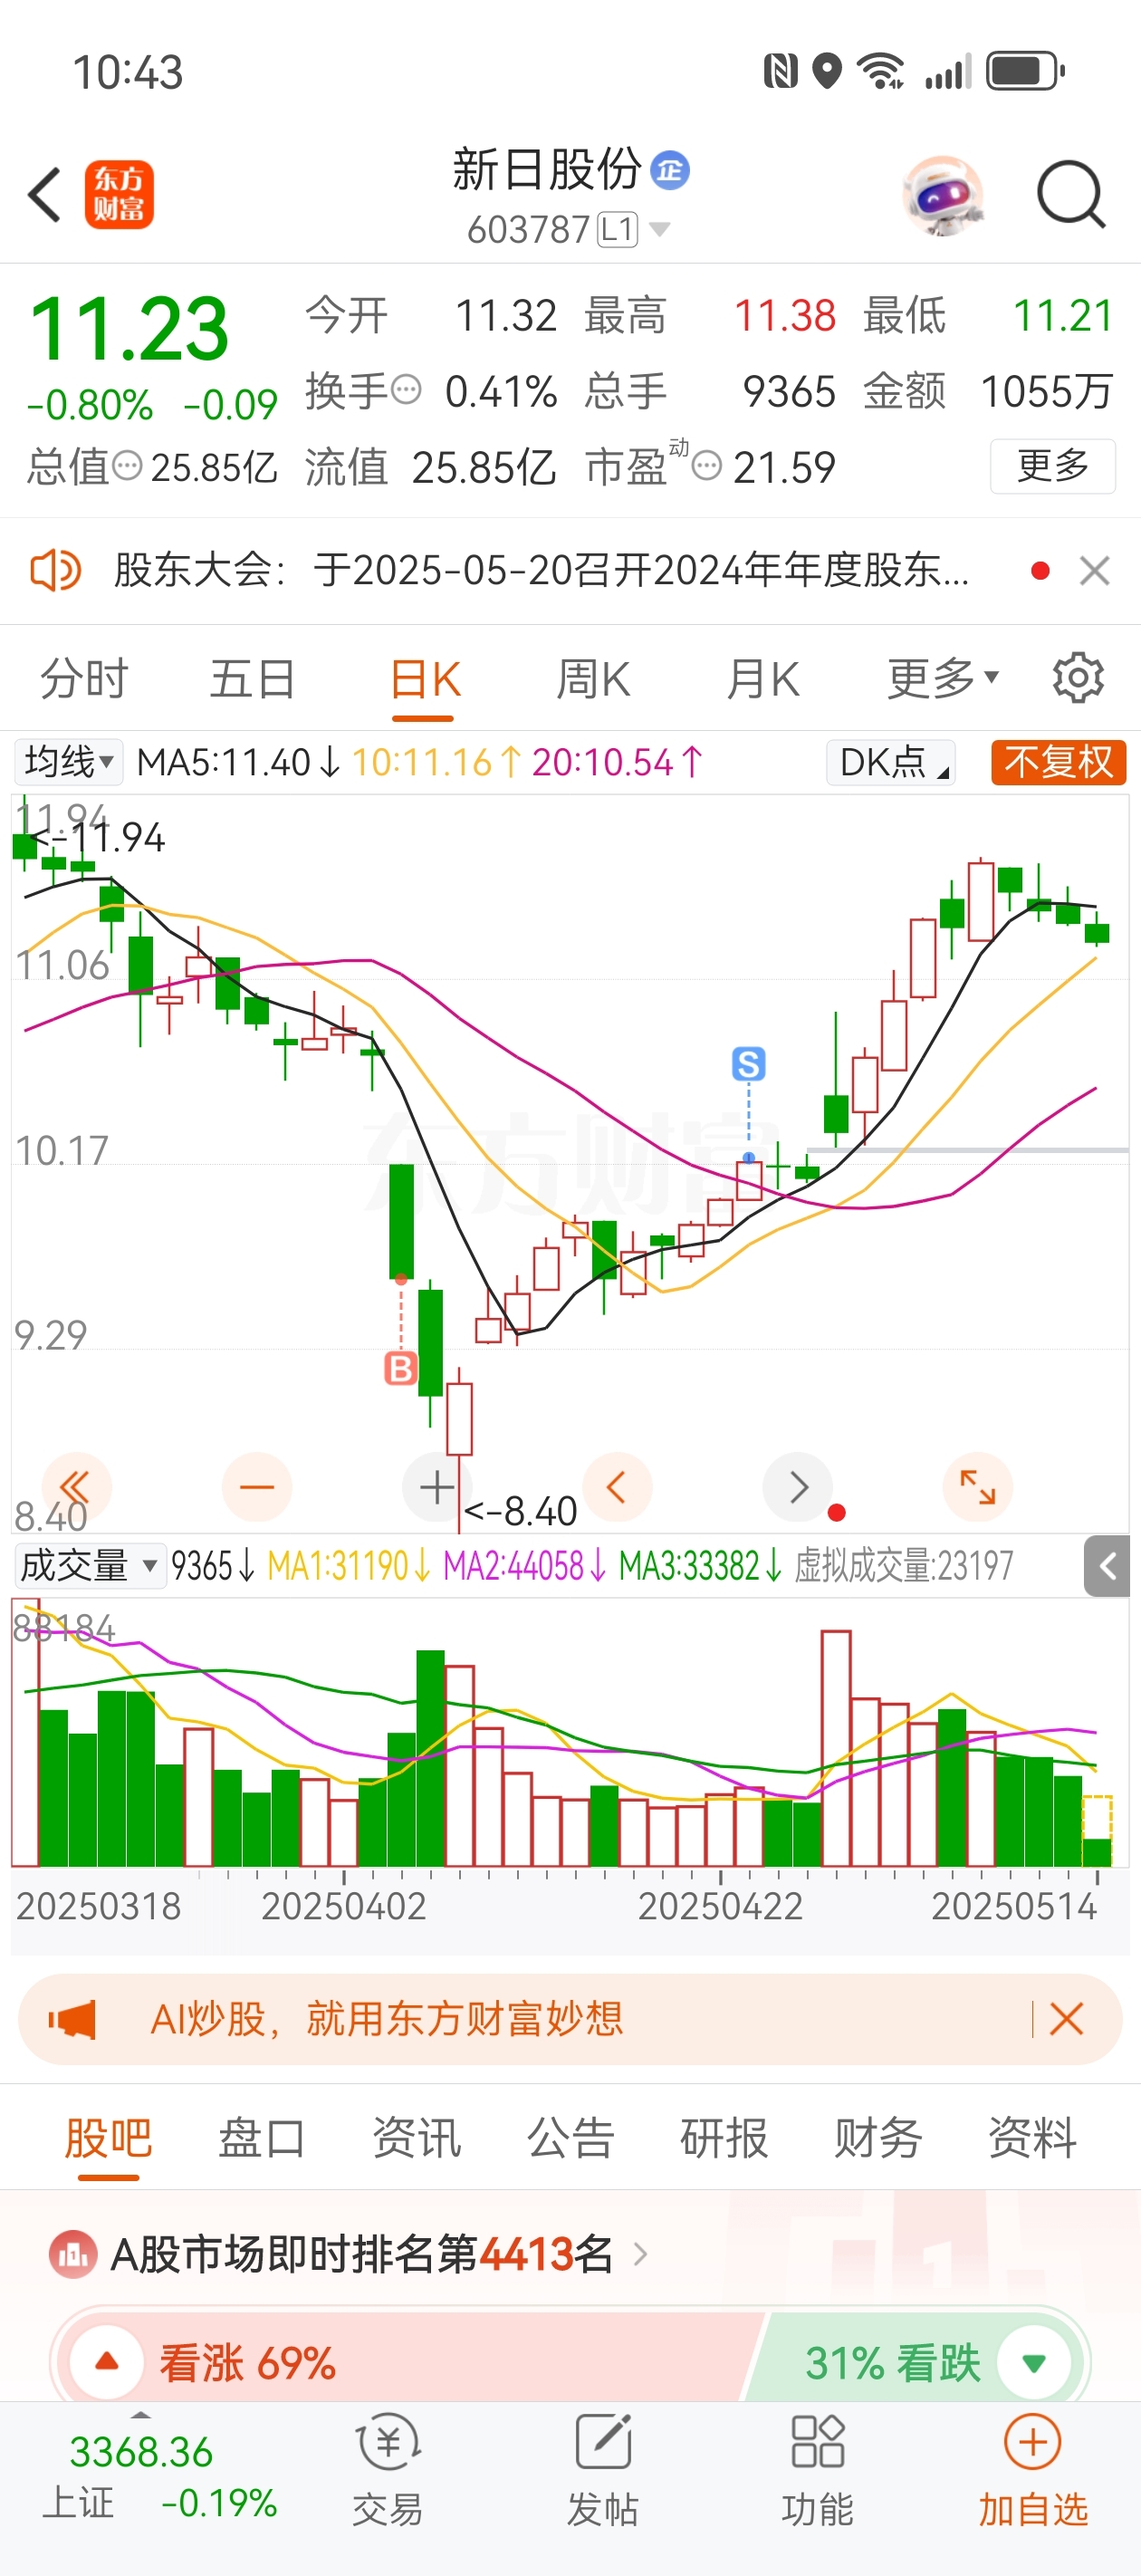Tap the back arrow icon
This screenshot has height=2576, width=1141.
coord(45,195)
